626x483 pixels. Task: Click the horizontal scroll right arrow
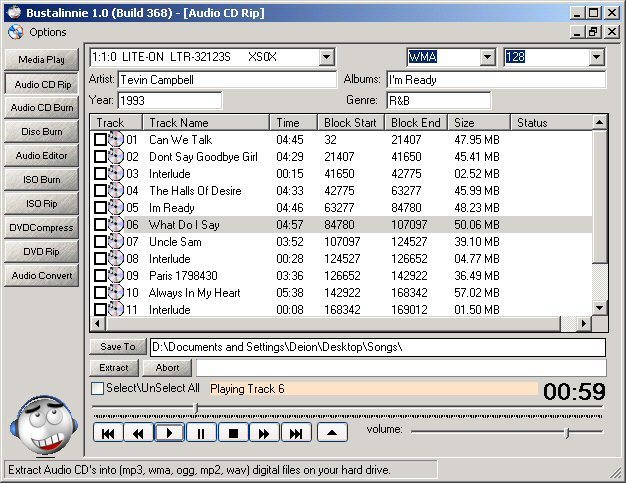coord(584,323)
